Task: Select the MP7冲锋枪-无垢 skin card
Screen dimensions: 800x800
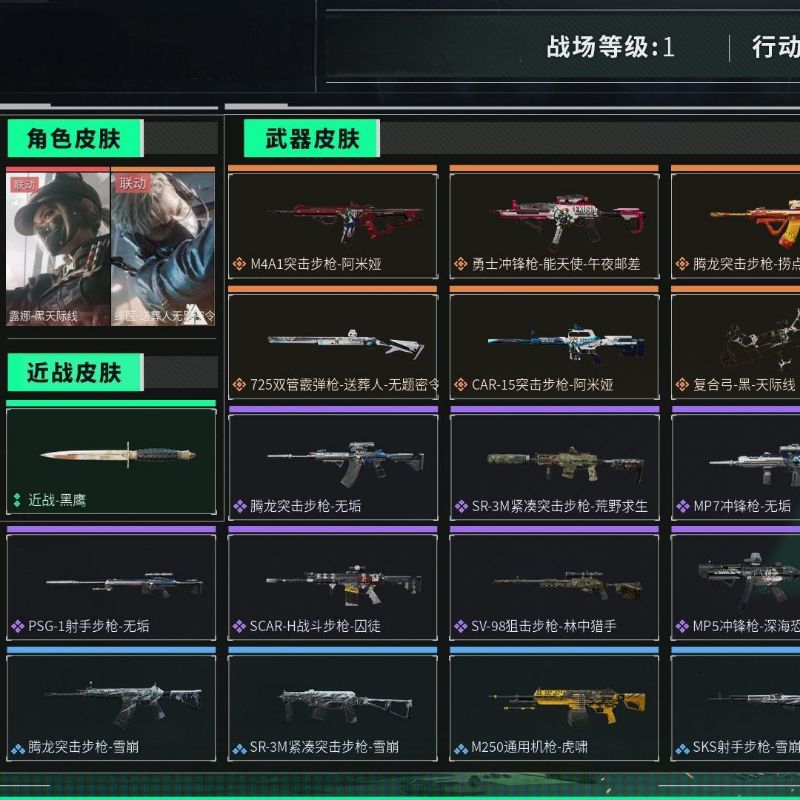Action: click(x=736, y=467)
